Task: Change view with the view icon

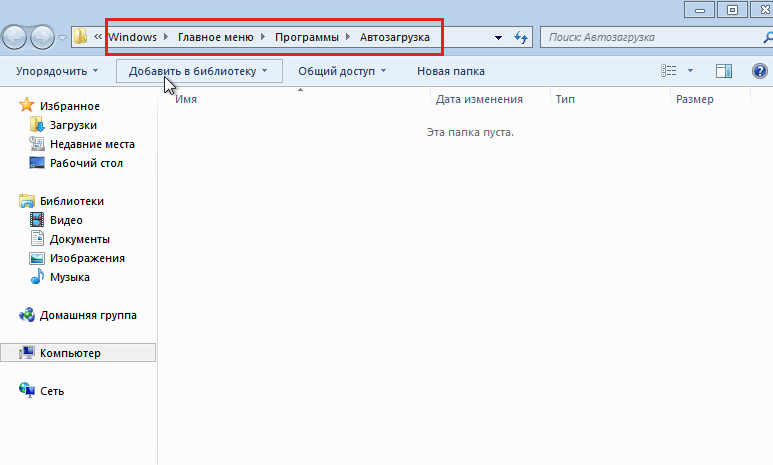Action: [x=668, y=71]
